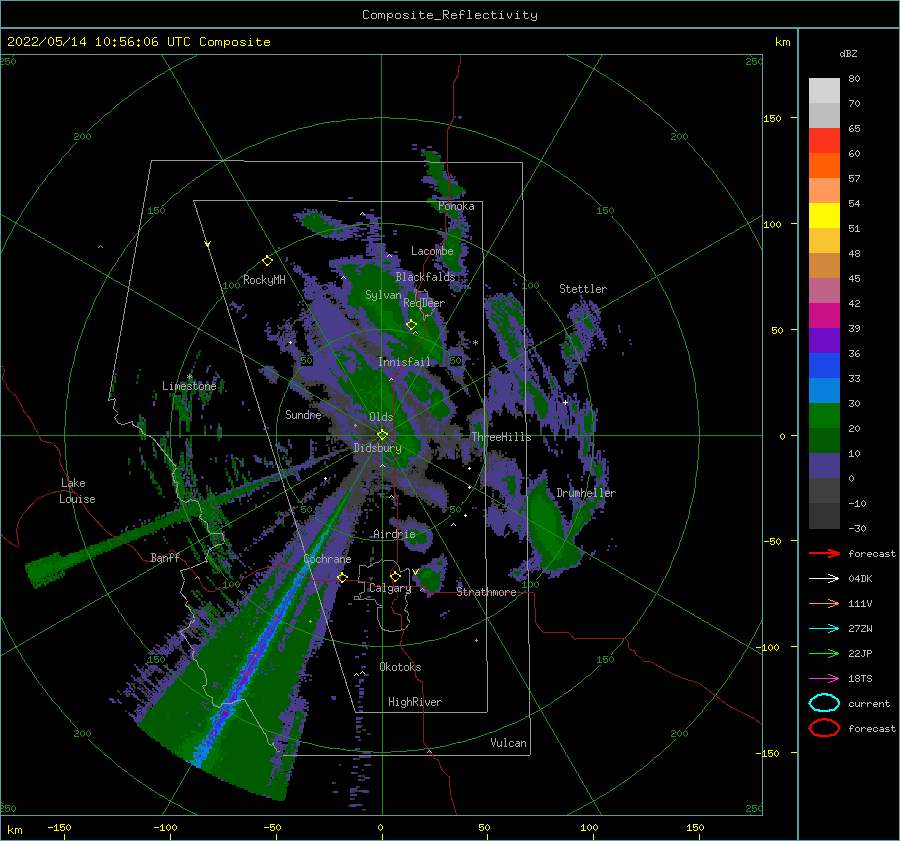Image resolution: width=900 pixels, height=841 pixels.
Task: Click the Cochrane label
Action: click(327, 559)
